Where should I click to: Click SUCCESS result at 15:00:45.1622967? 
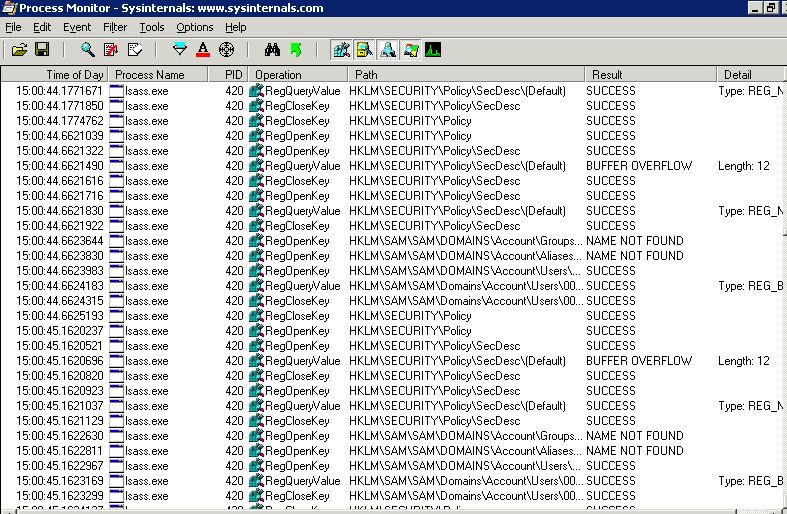611,466
